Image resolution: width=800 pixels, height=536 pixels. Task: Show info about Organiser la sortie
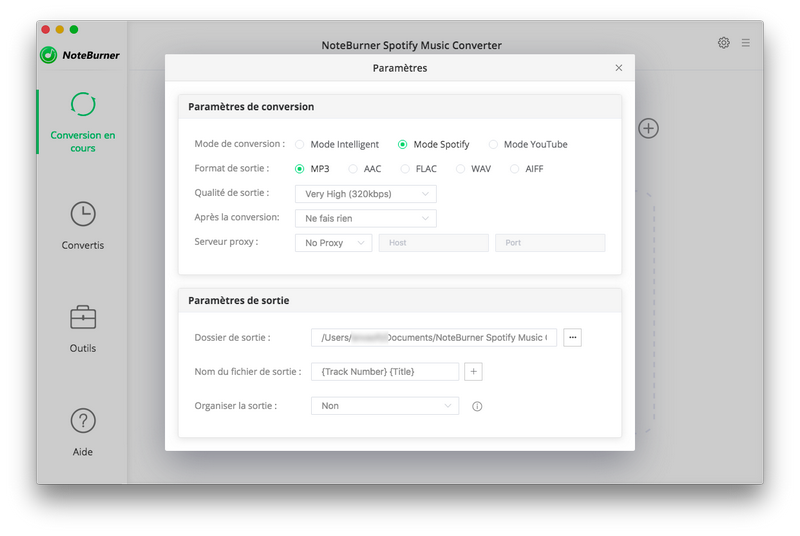click(477, 406)
